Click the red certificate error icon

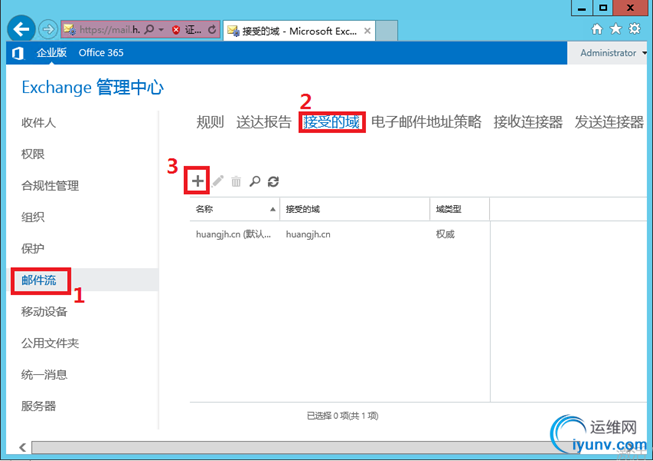pyautogui.click(x=176, y=30)
